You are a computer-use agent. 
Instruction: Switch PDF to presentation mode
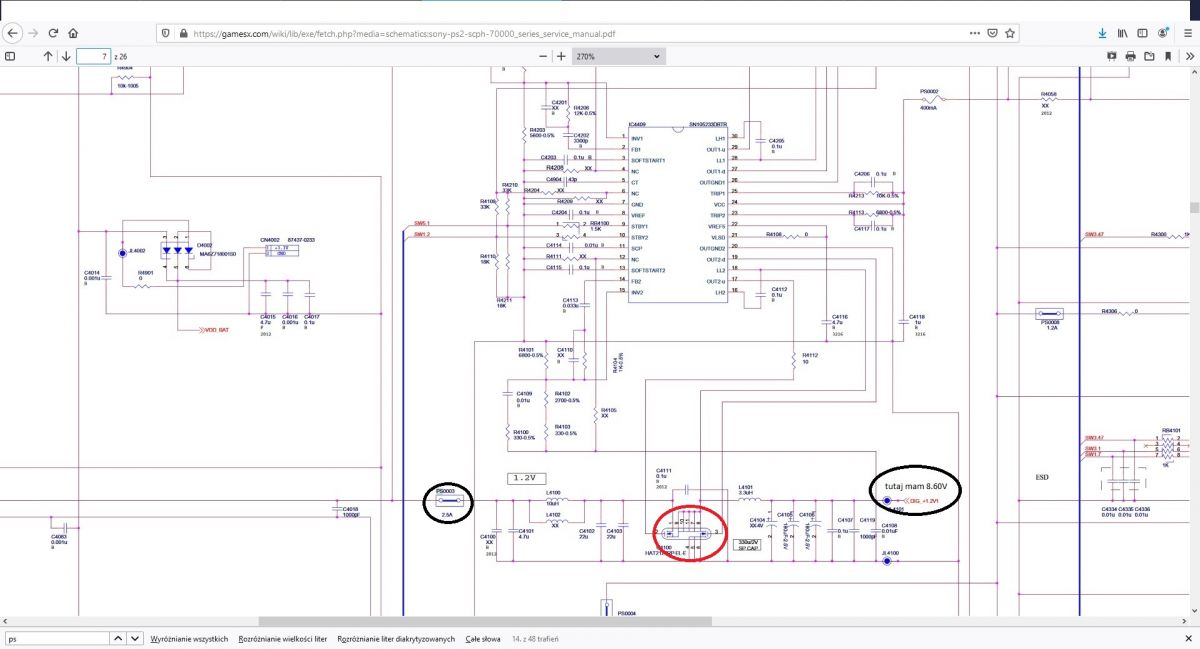[x=1111, y=57]
